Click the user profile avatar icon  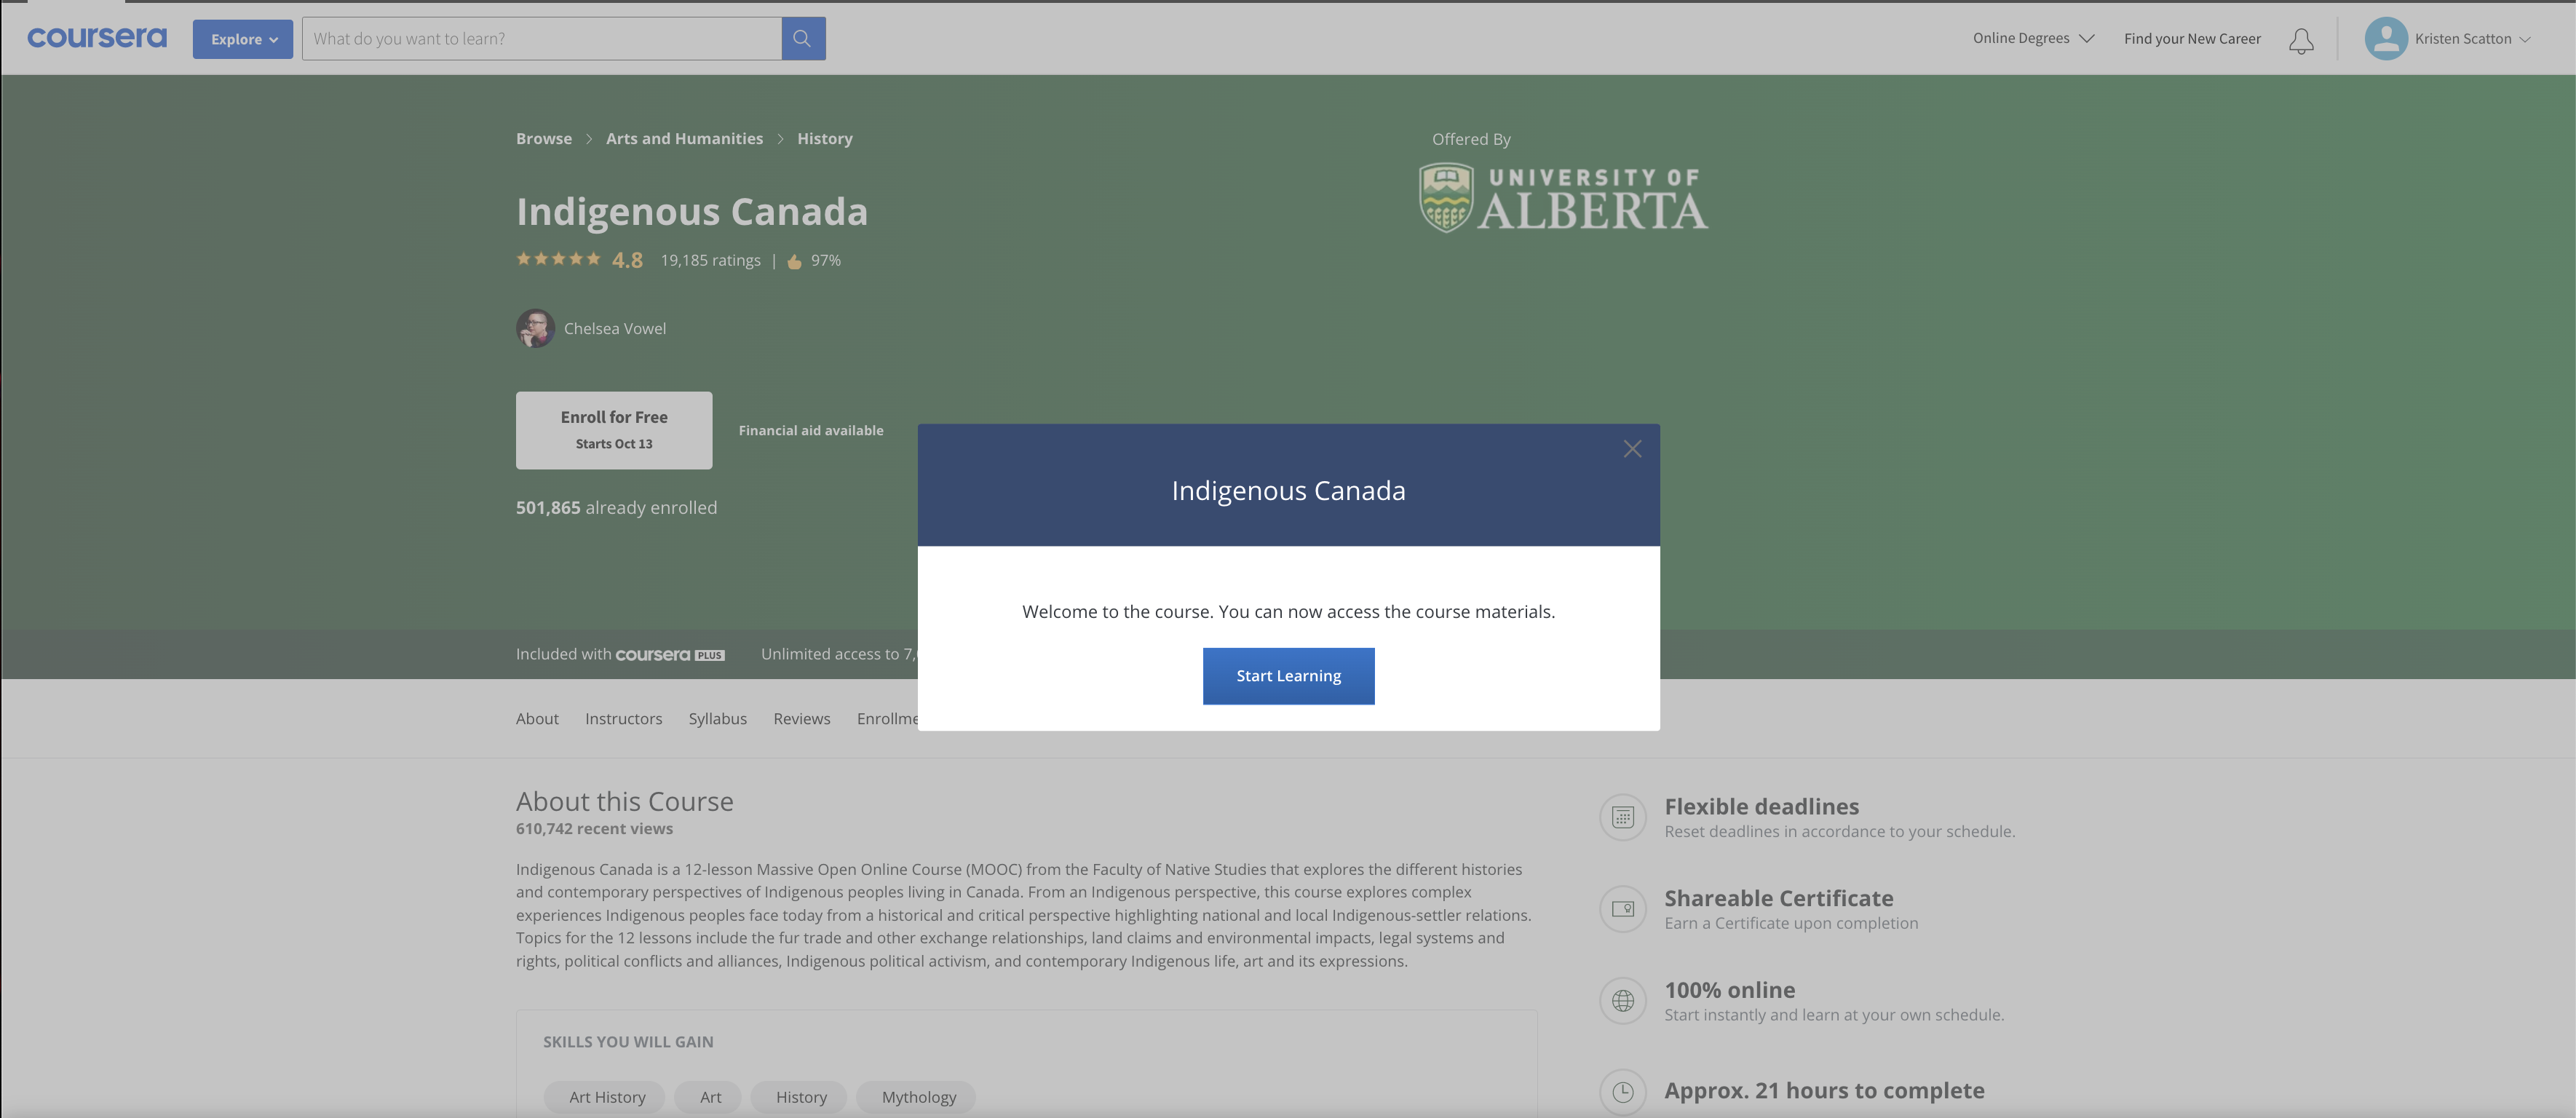[2385, 39]
